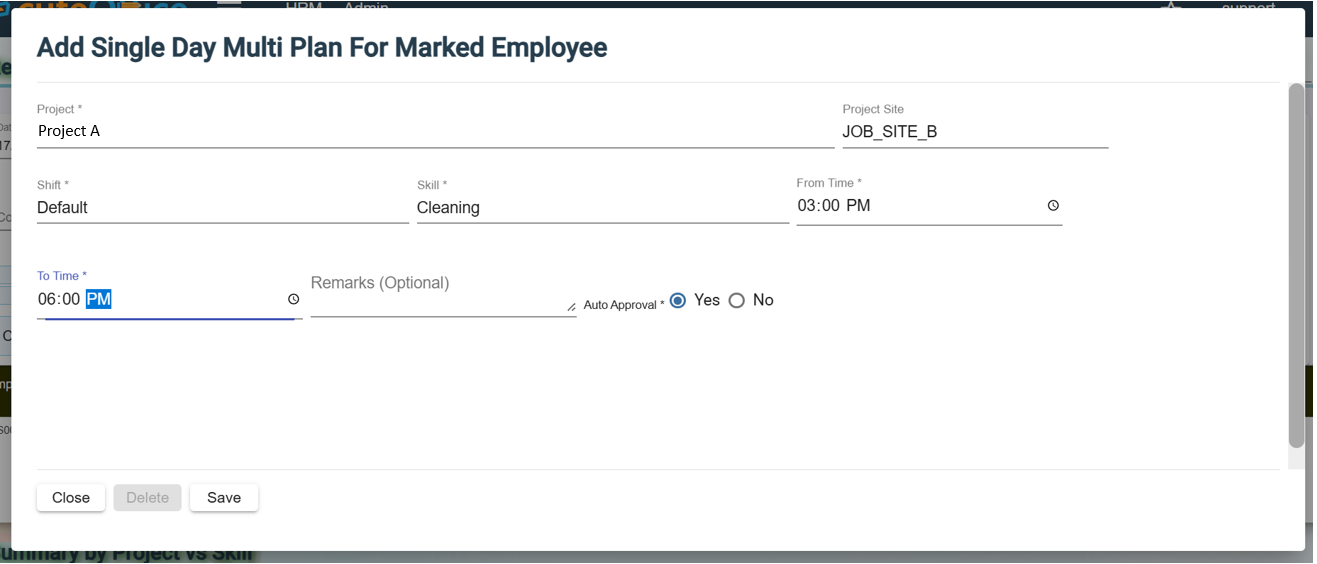Screen dimensions: 1317x564
Task: Click the Remarks box resize handle
Action: pos(571,307)
